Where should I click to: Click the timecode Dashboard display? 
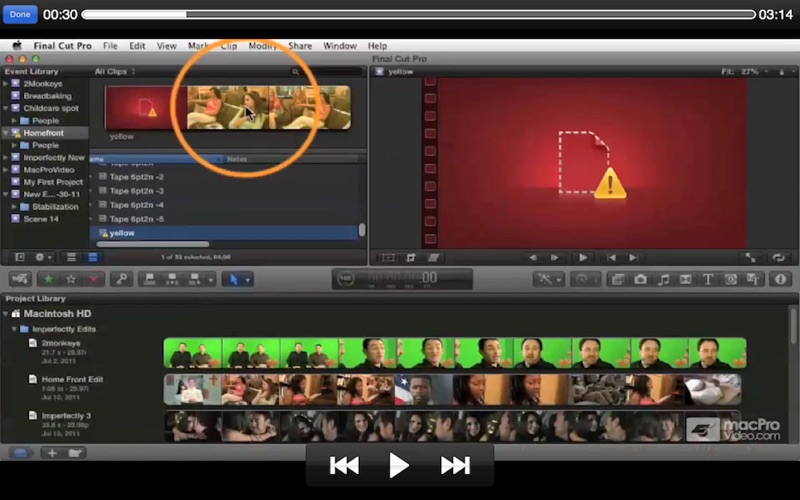tap(402, 279)
